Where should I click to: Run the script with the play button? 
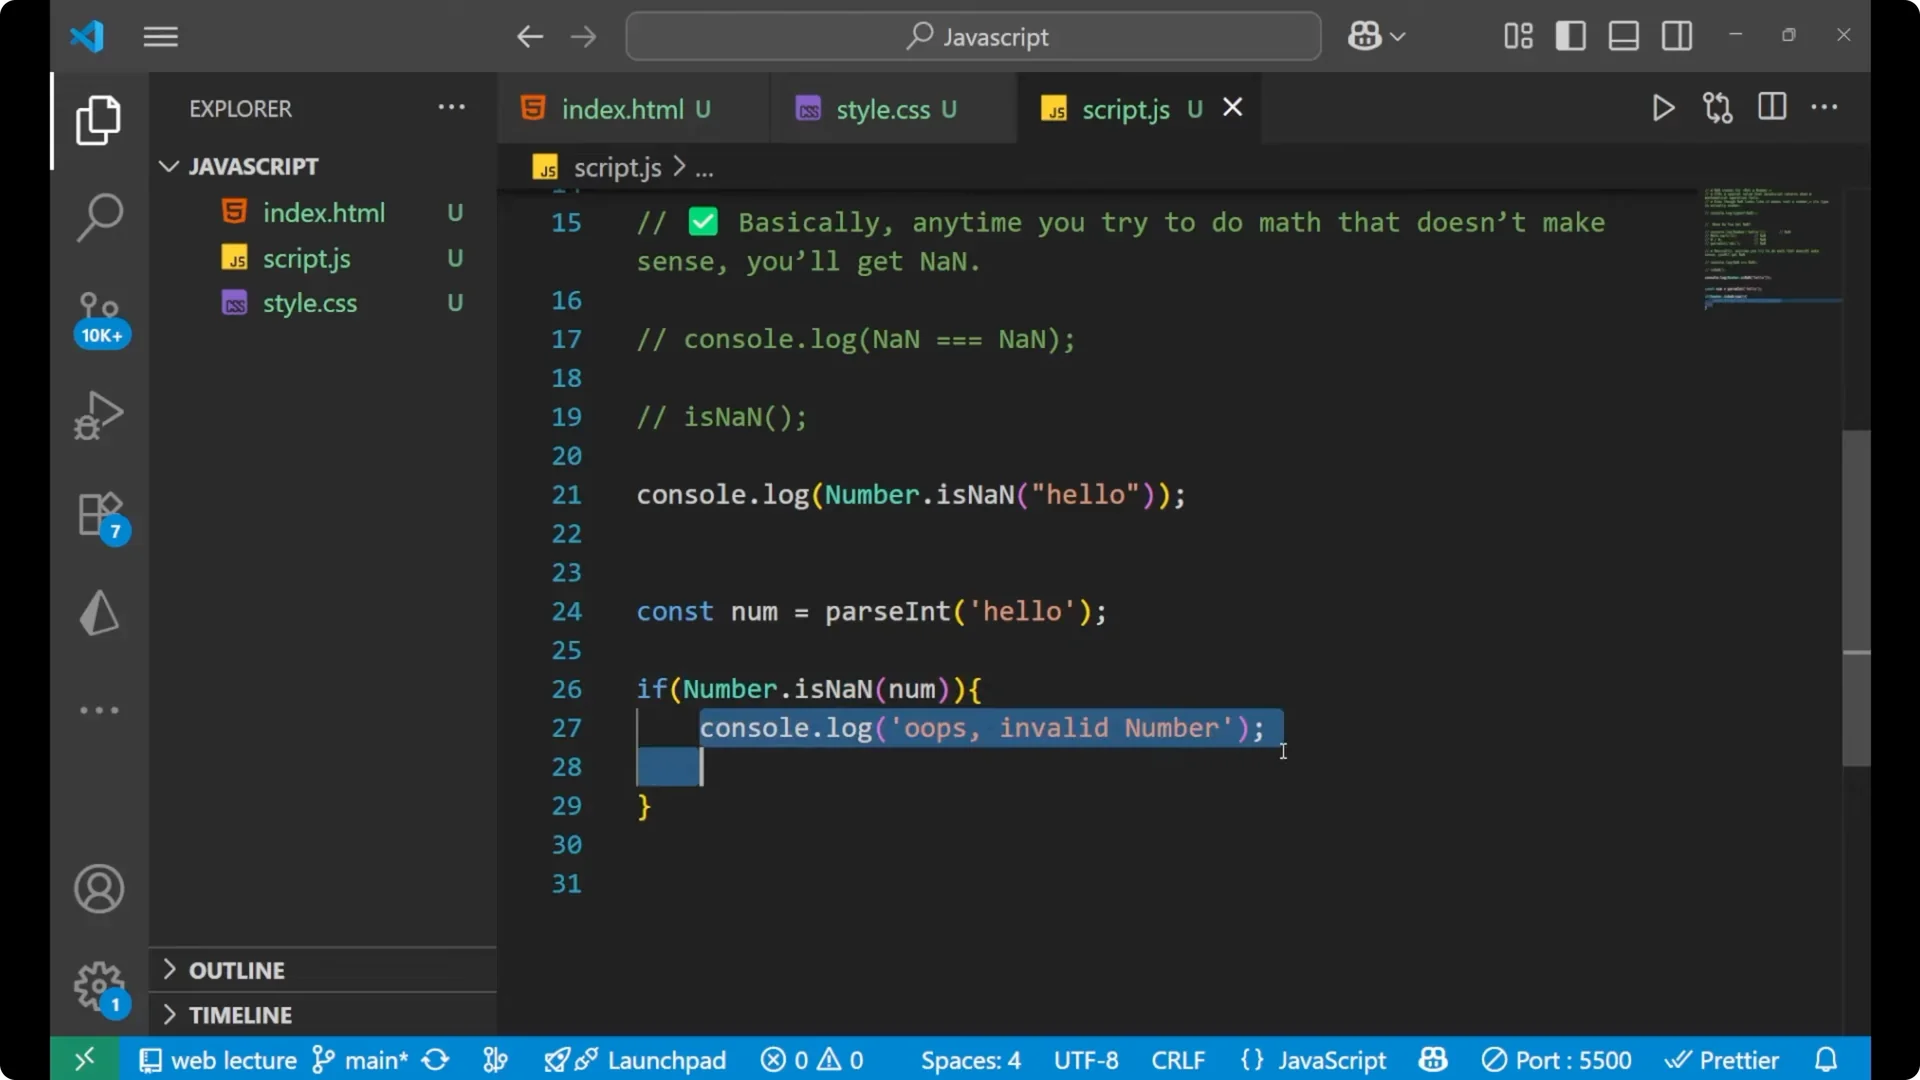point(1663,107)
